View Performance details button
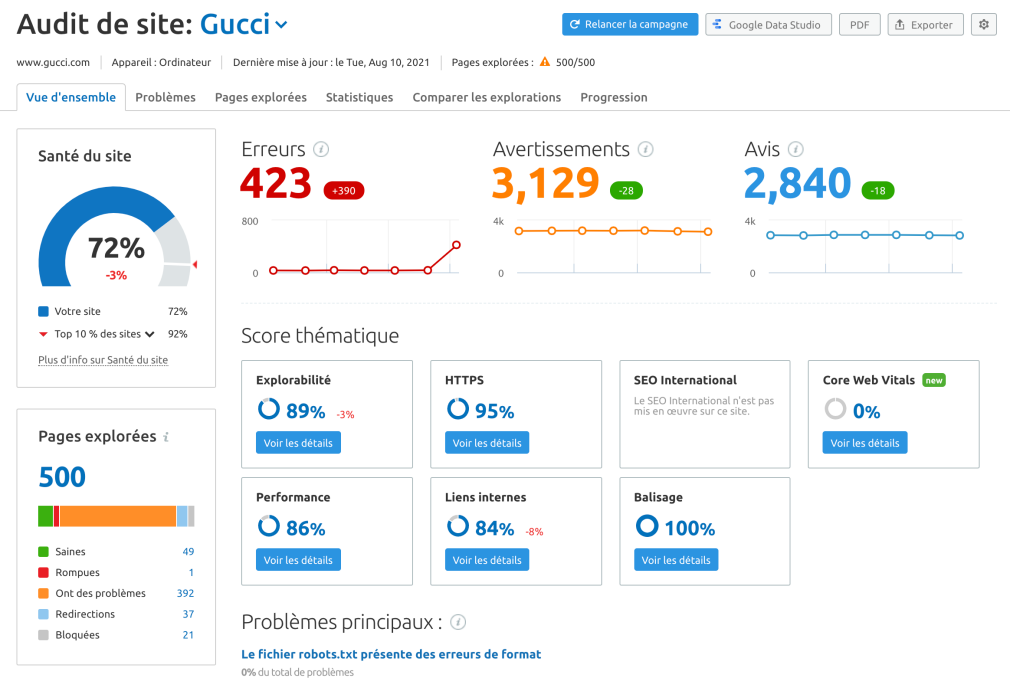 coord(298,560)
